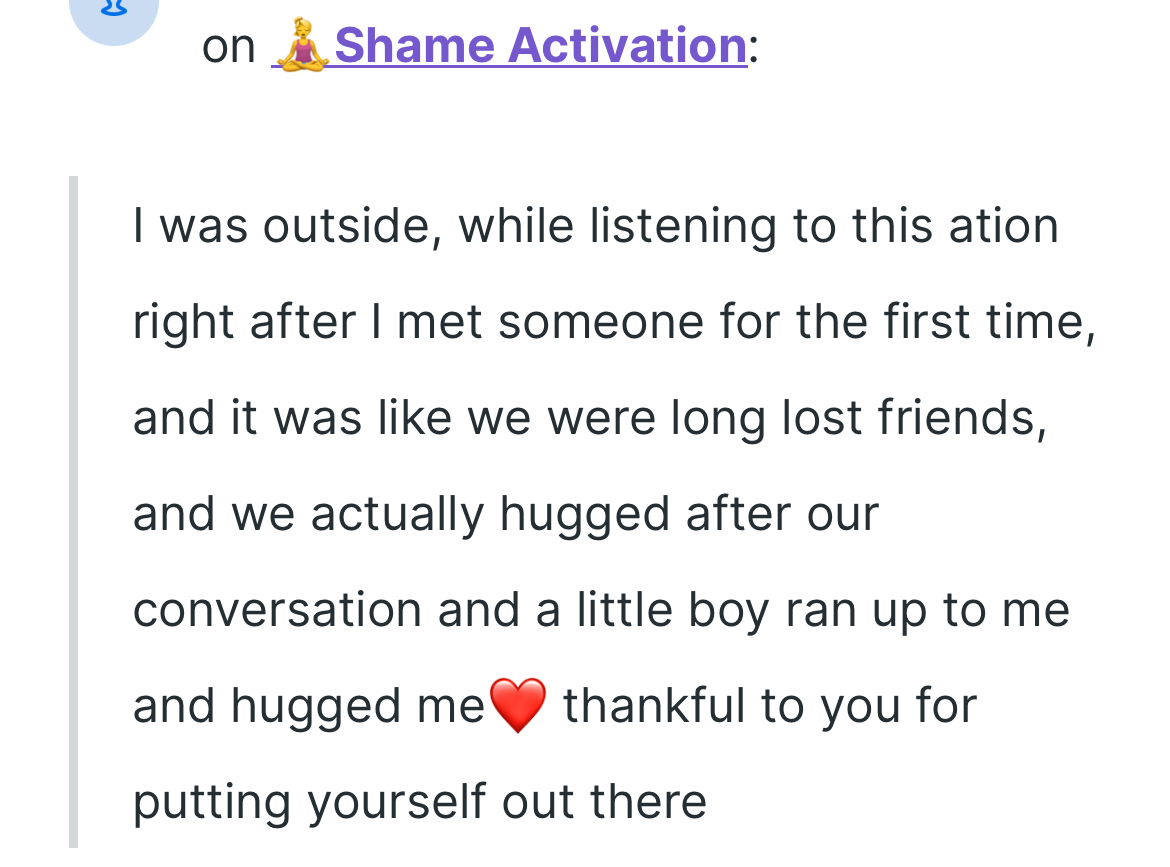Image resolution: width=1170 pixels, height=867 pixels.
Task: Click the meditating person emoji
Action: coord(302,46)
